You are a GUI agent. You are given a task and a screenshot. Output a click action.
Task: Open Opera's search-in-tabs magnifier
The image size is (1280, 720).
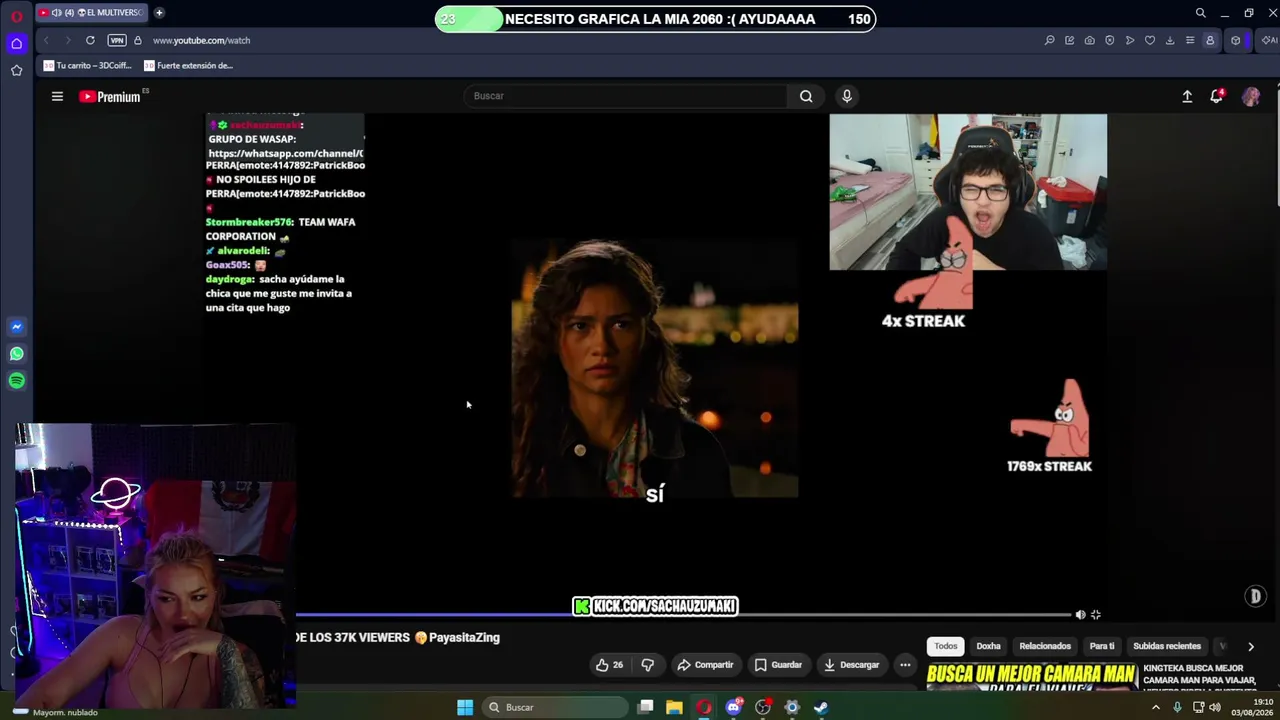(1200, 13)
